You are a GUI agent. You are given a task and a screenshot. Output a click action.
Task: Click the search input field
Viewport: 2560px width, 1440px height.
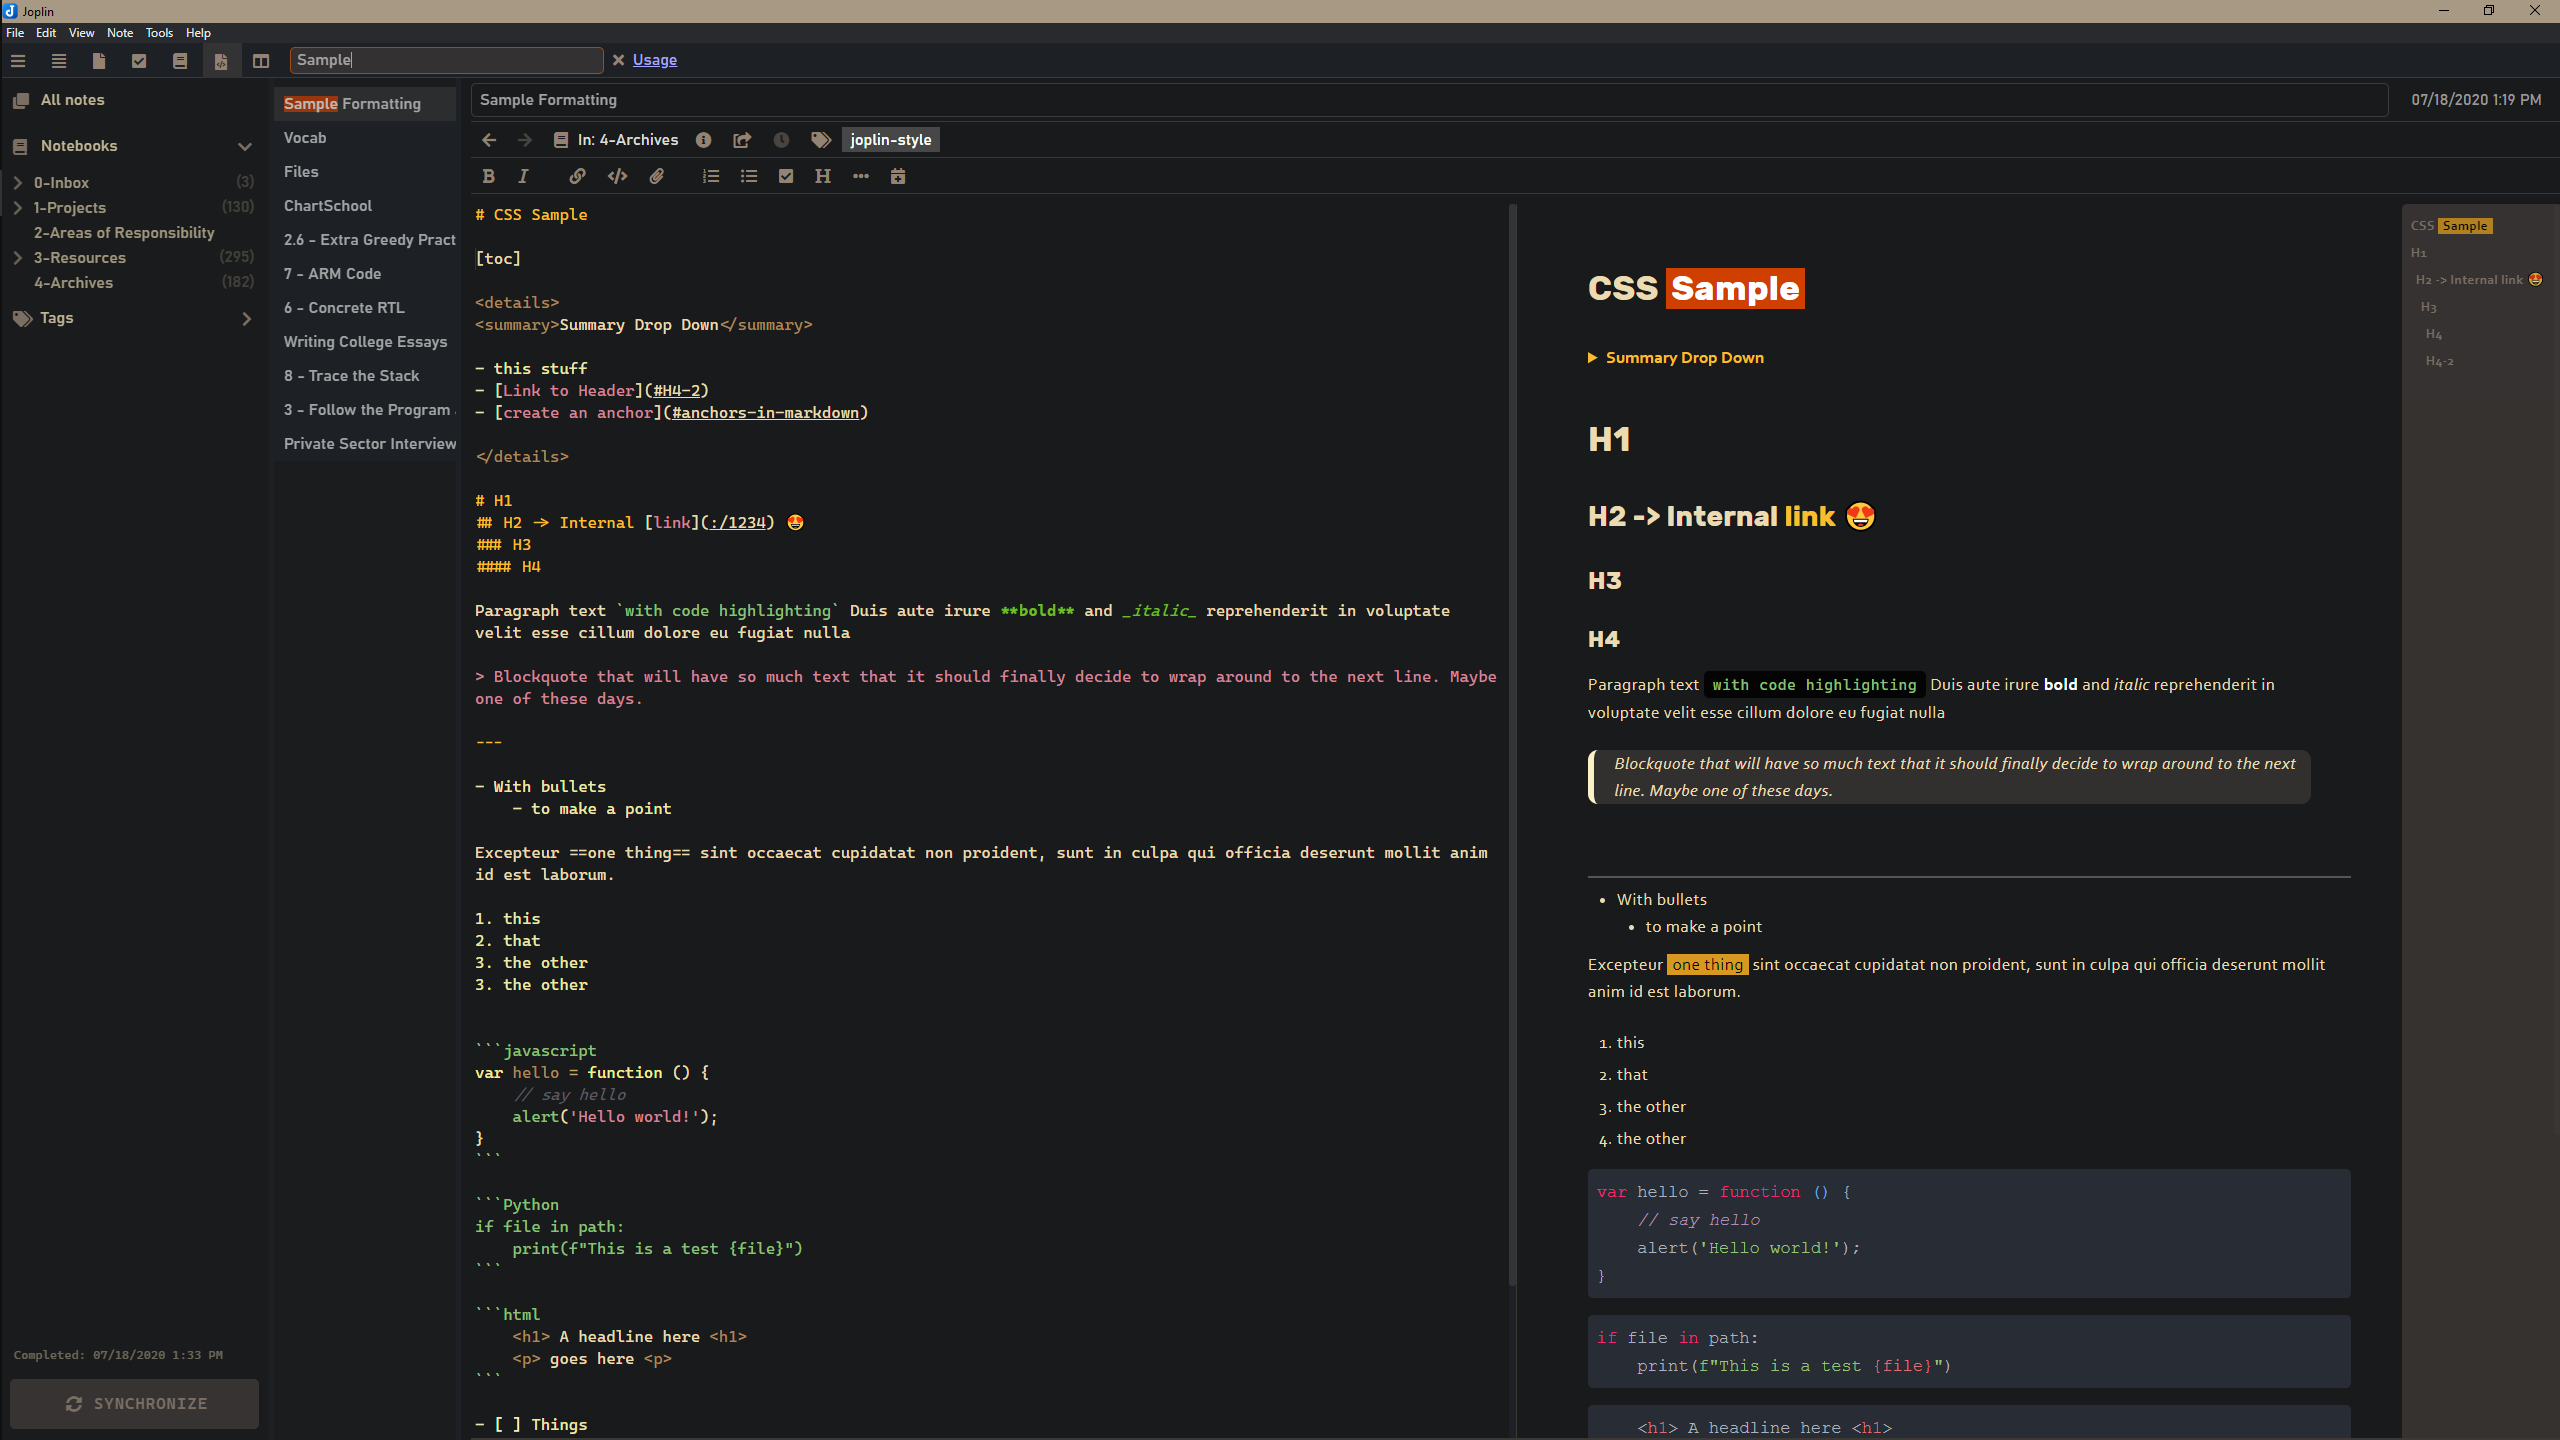[445, 58]
